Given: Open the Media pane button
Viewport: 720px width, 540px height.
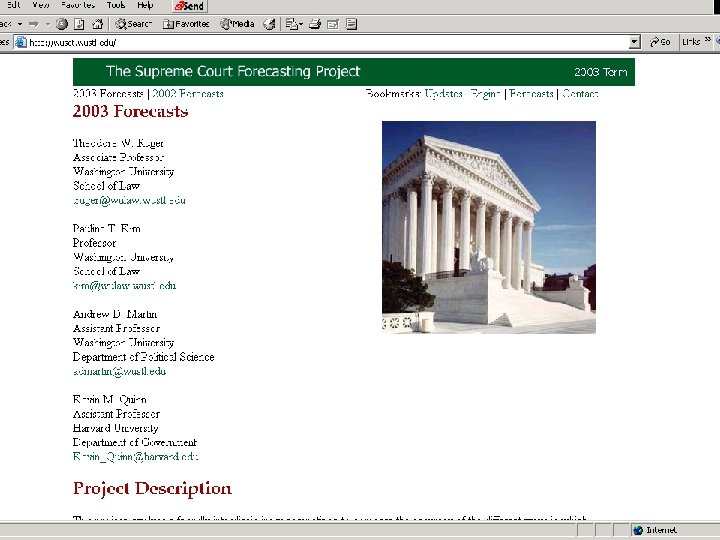Looking at the screenshot, I should (237, 24).
